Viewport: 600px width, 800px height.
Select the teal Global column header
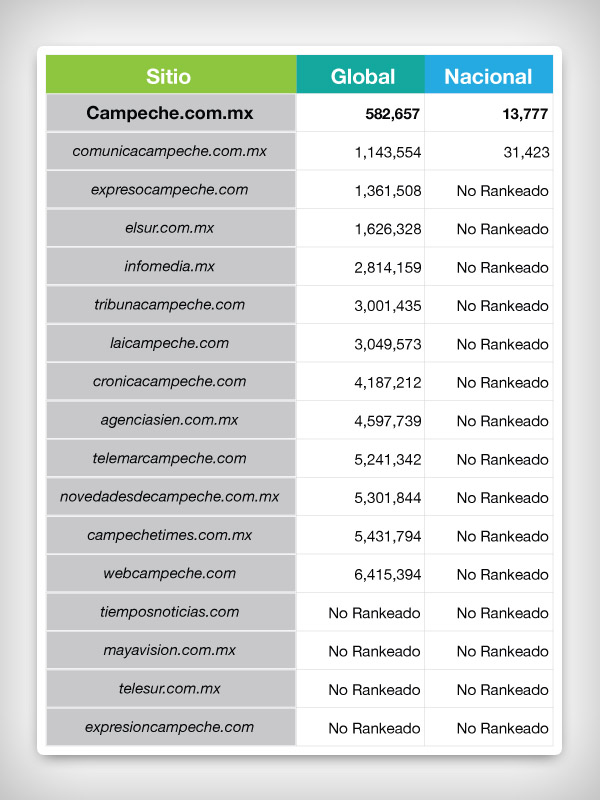361,74
